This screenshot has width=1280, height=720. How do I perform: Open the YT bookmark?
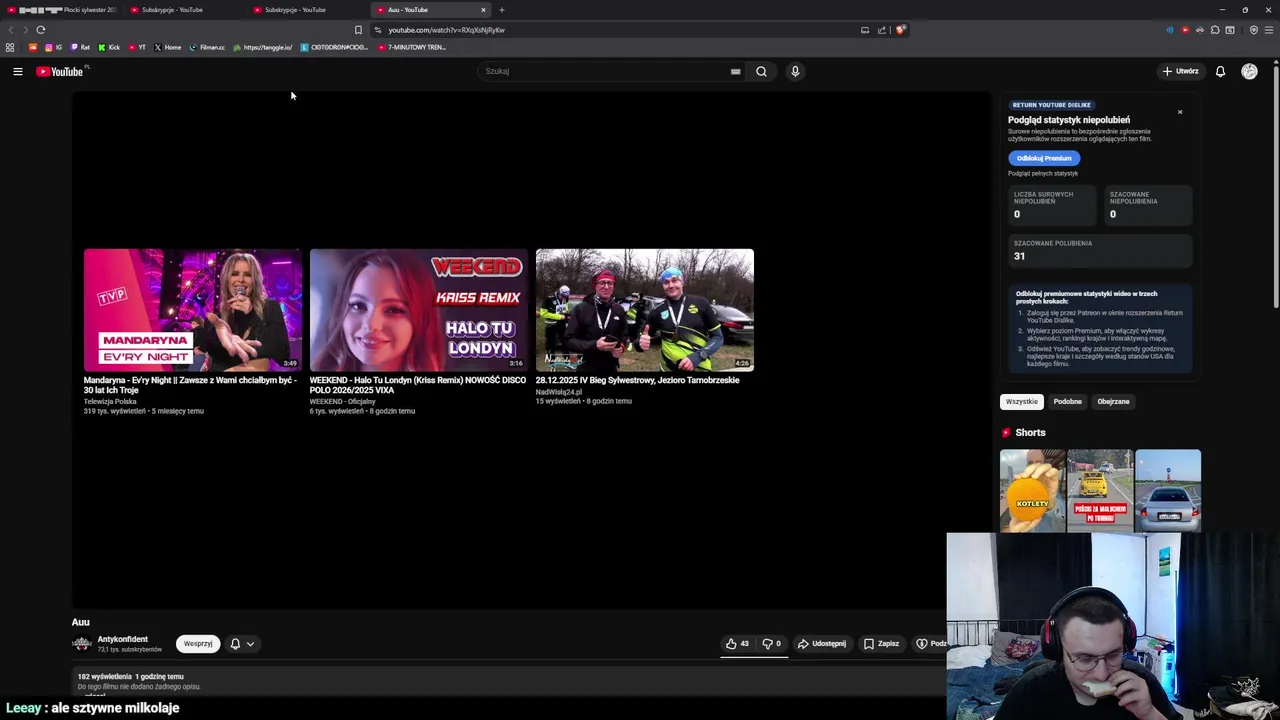[x=137, y=47]
